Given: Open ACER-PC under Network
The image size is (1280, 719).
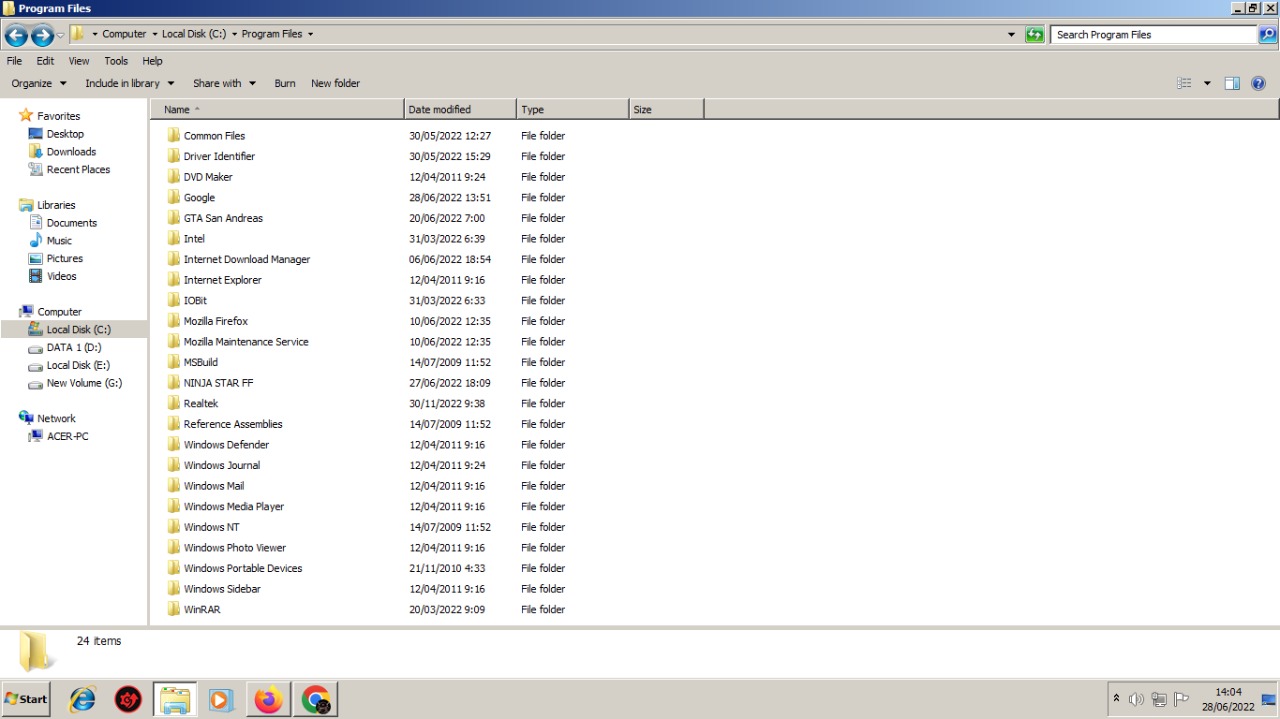Looking at the screenshot, I should (x=67, y=437).
